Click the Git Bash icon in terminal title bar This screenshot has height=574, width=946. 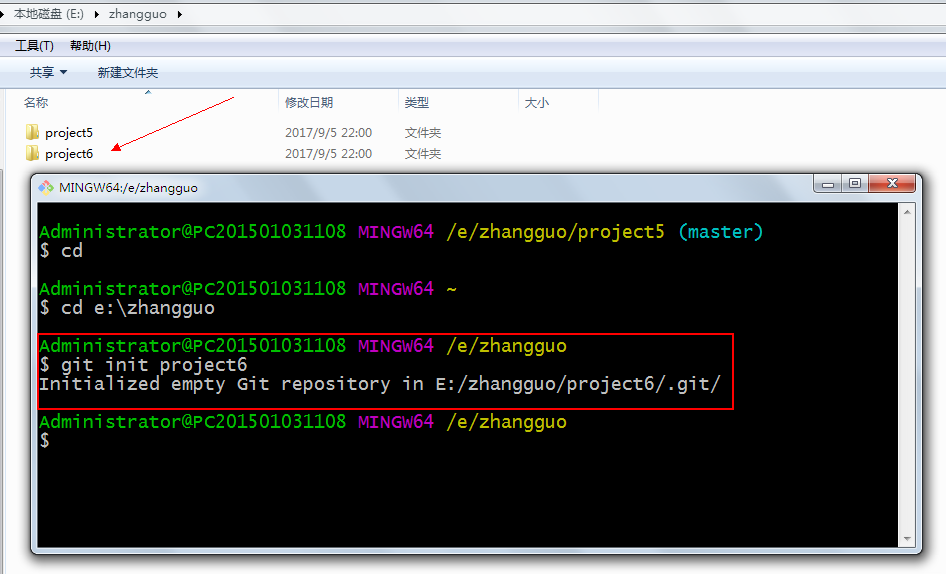click(46, 187)
